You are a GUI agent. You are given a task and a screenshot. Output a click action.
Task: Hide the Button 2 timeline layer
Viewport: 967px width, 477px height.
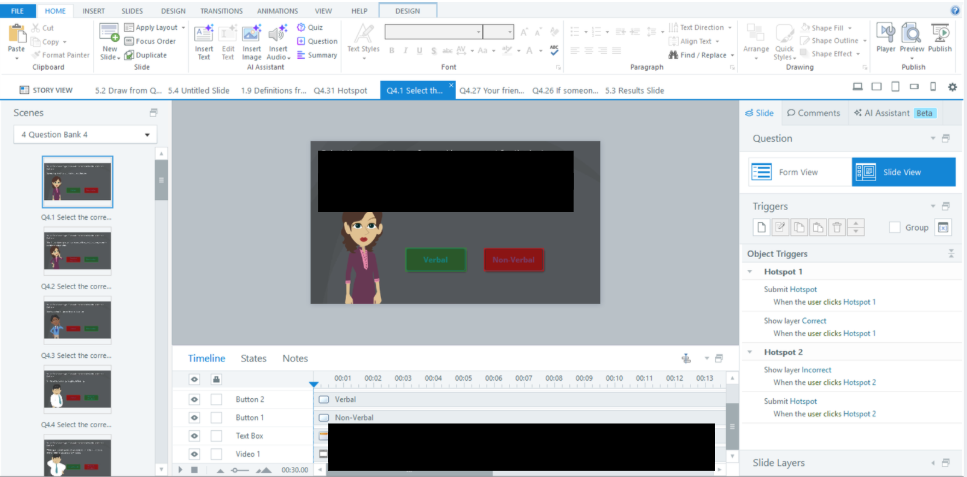194,399
